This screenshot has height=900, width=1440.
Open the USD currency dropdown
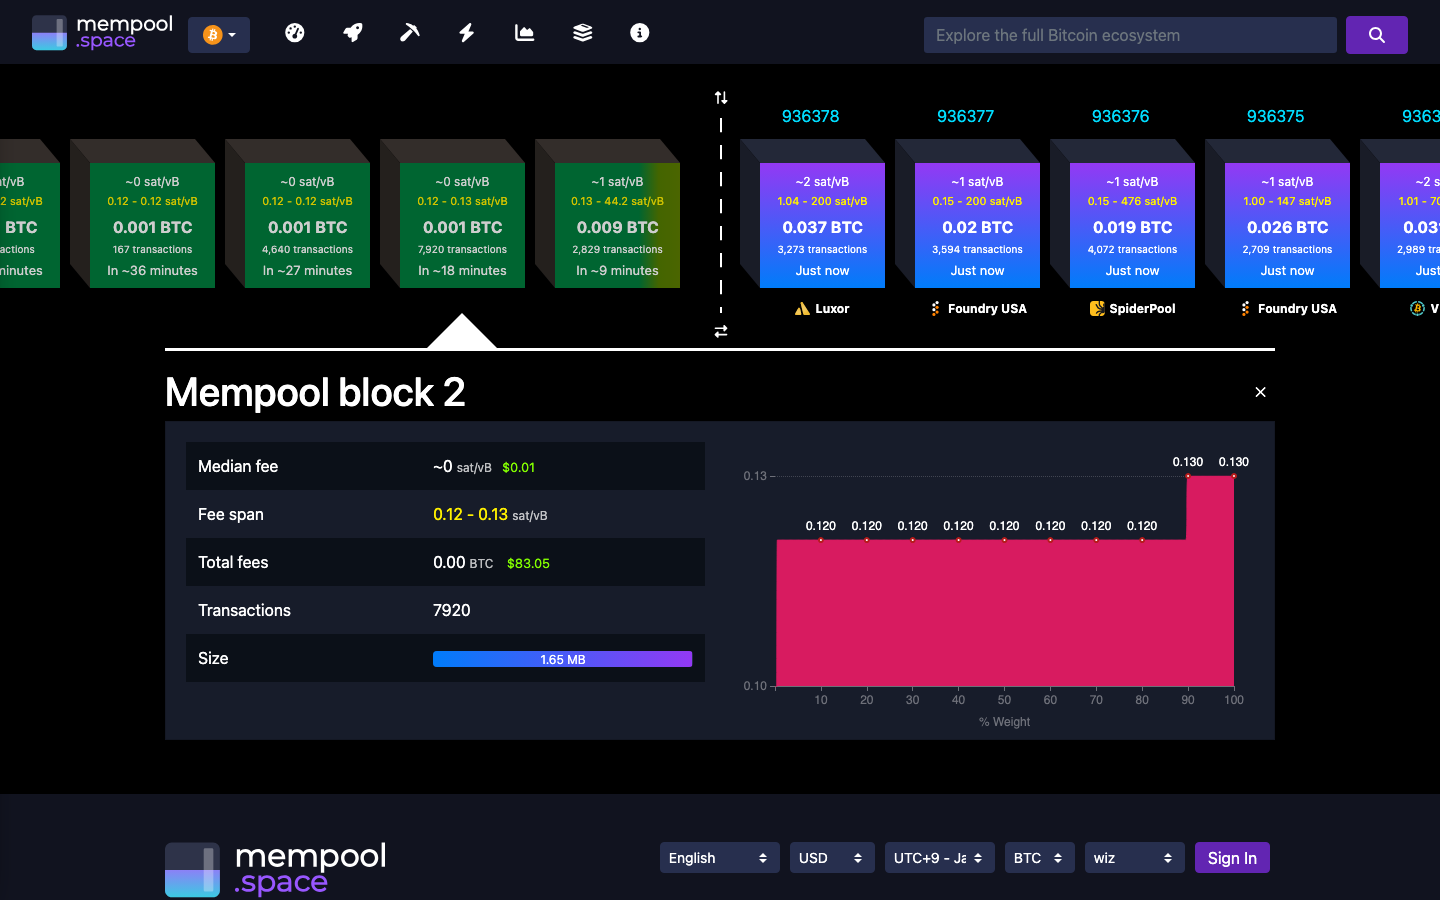[x=832, y=857]
